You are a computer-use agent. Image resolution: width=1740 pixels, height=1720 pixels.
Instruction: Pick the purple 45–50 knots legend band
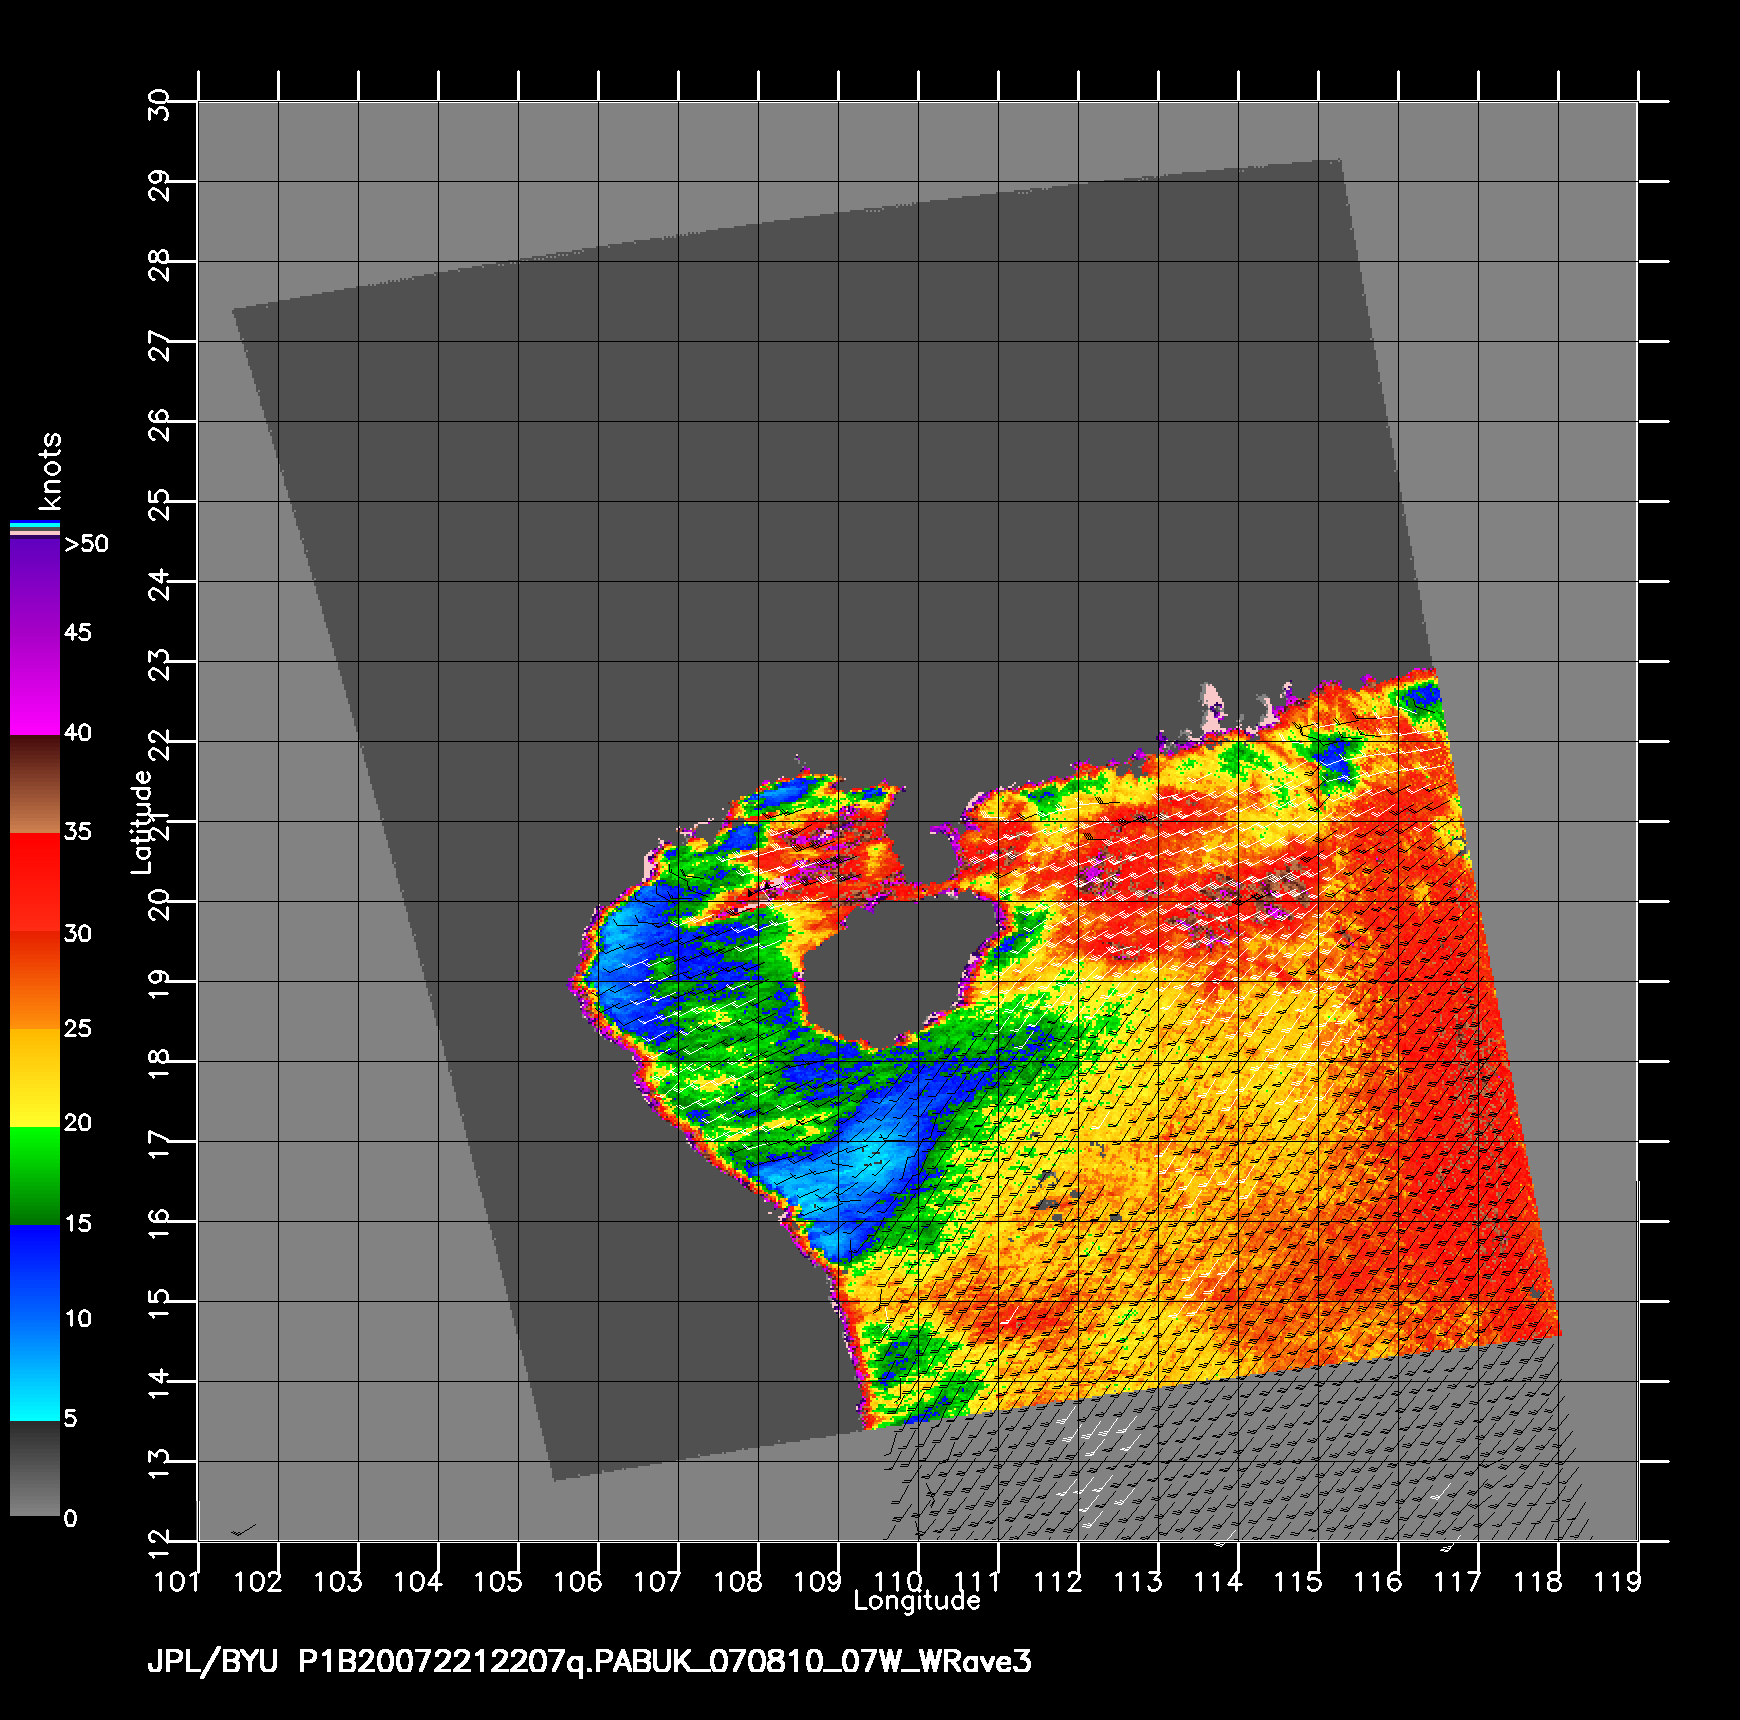tap(35, 589)
